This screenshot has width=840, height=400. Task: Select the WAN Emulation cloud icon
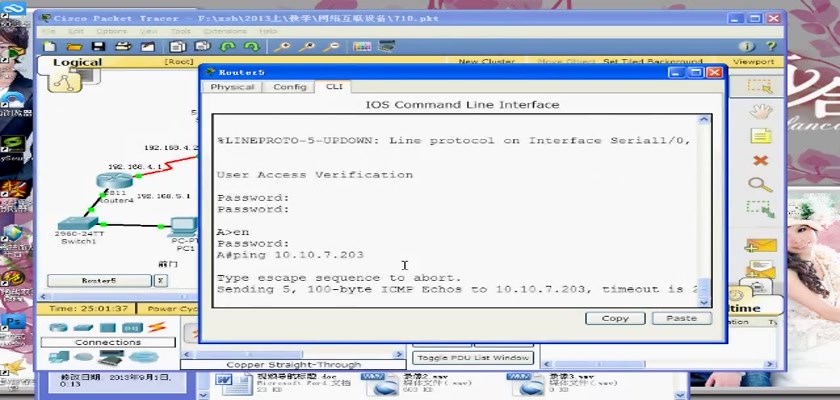click(83, 357)
